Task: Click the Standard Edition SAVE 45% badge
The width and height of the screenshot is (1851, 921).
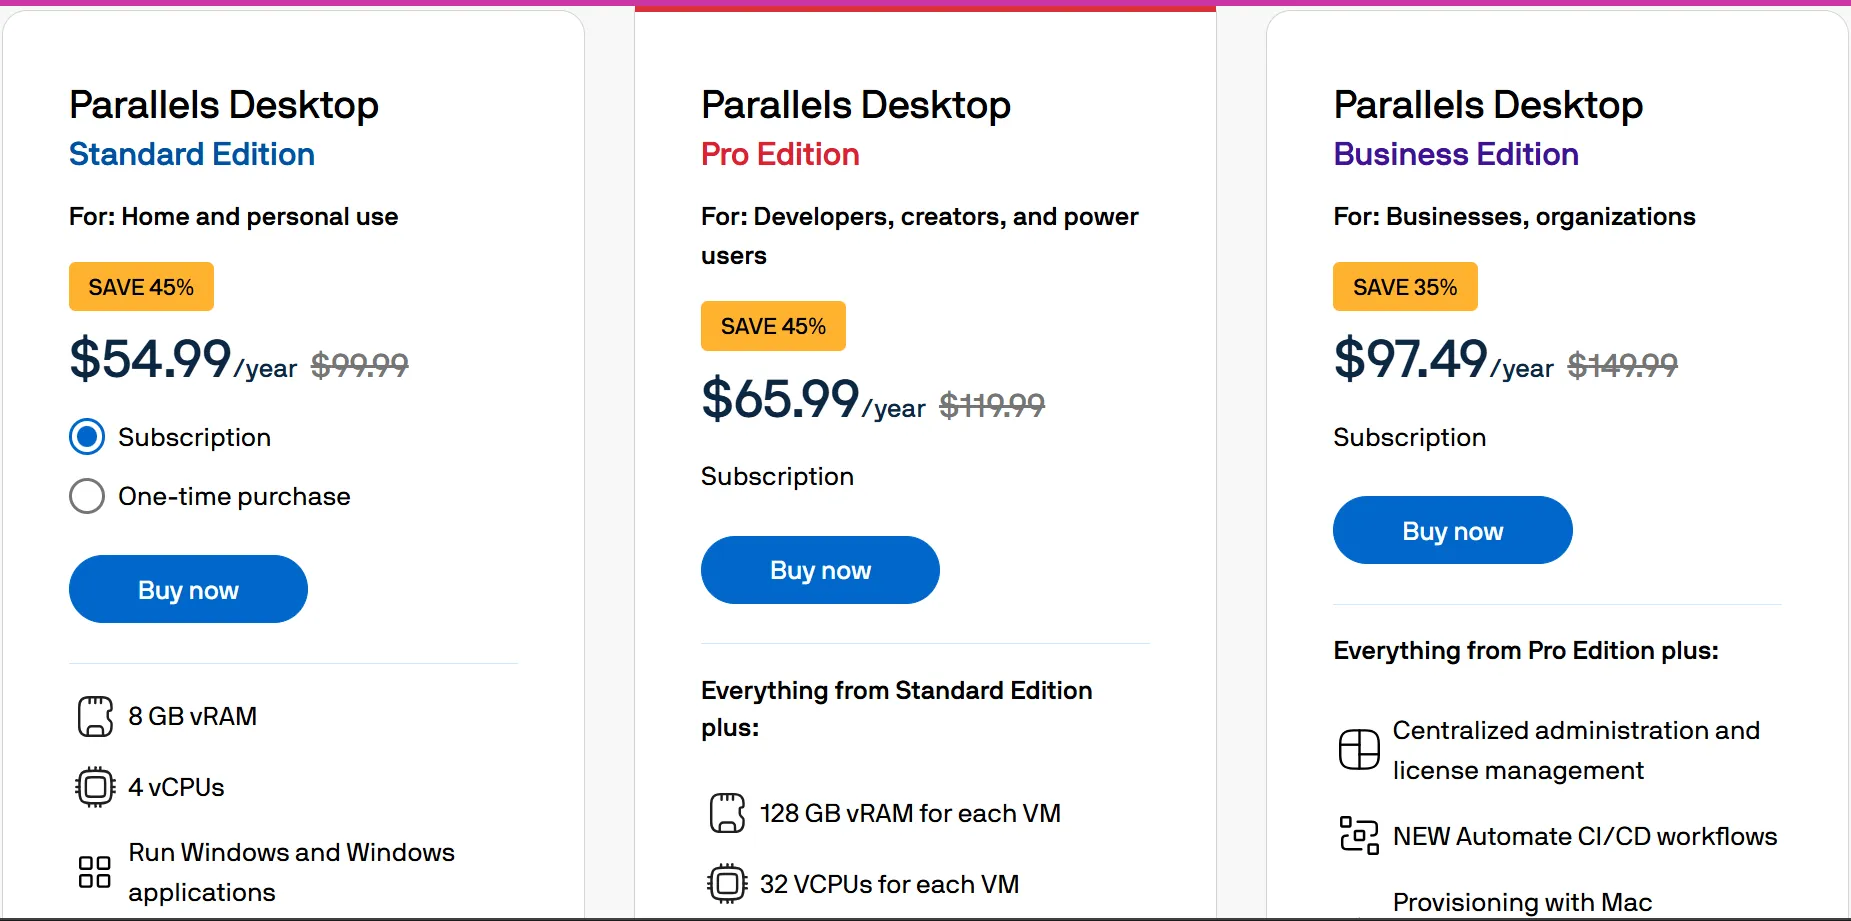Action: pos(141,287)
